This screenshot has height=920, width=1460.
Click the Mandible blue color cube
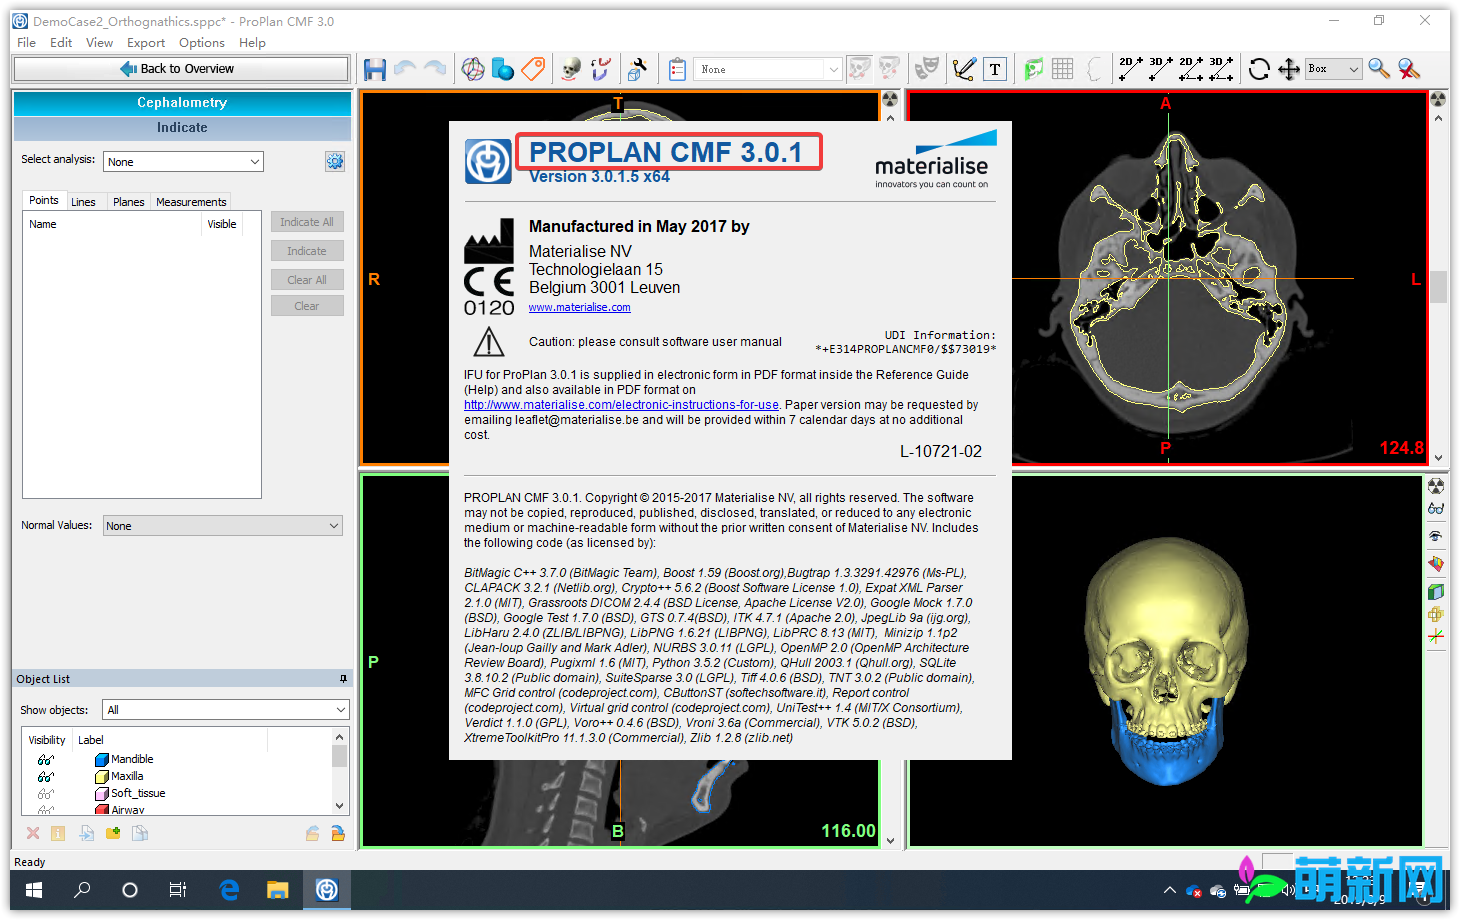click(100, 759)
